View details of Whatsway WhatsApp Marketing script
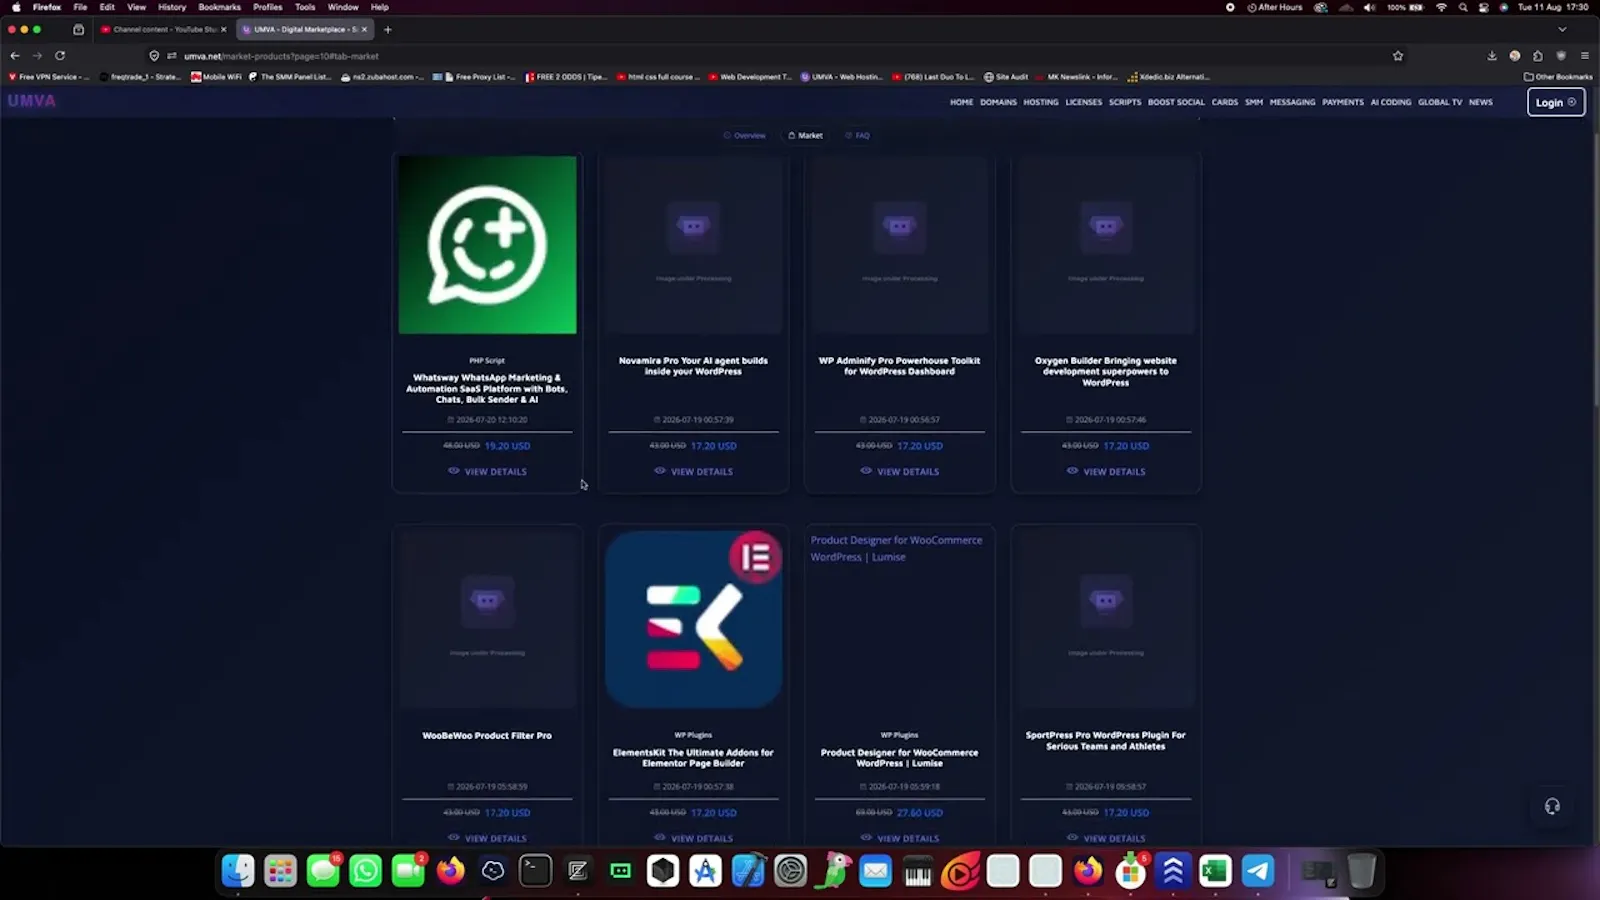The height and width of the screenshot is (900, 1600). point(487,471)
